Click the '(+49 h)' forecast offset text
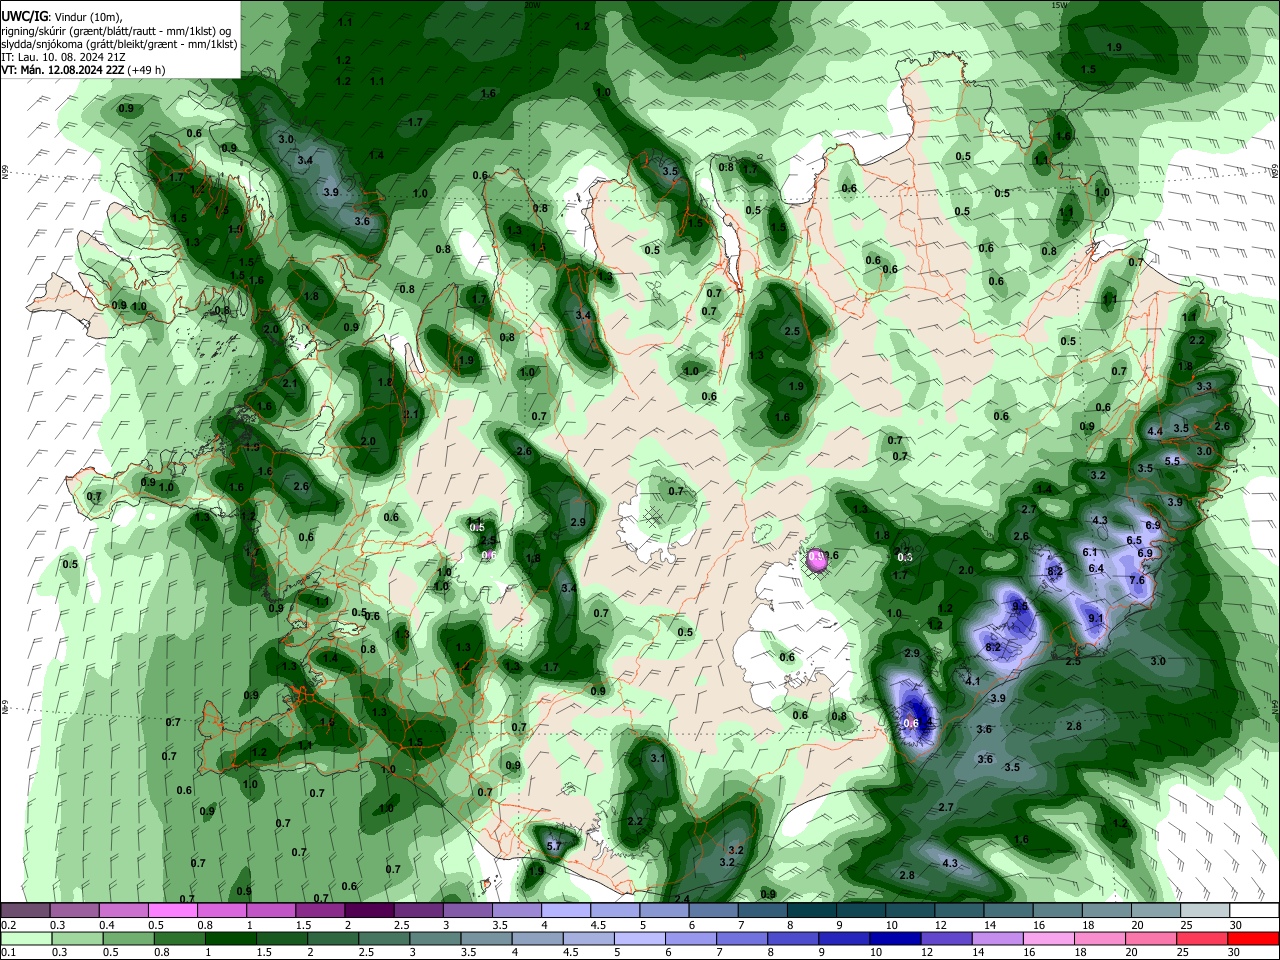 pos(146,70)
